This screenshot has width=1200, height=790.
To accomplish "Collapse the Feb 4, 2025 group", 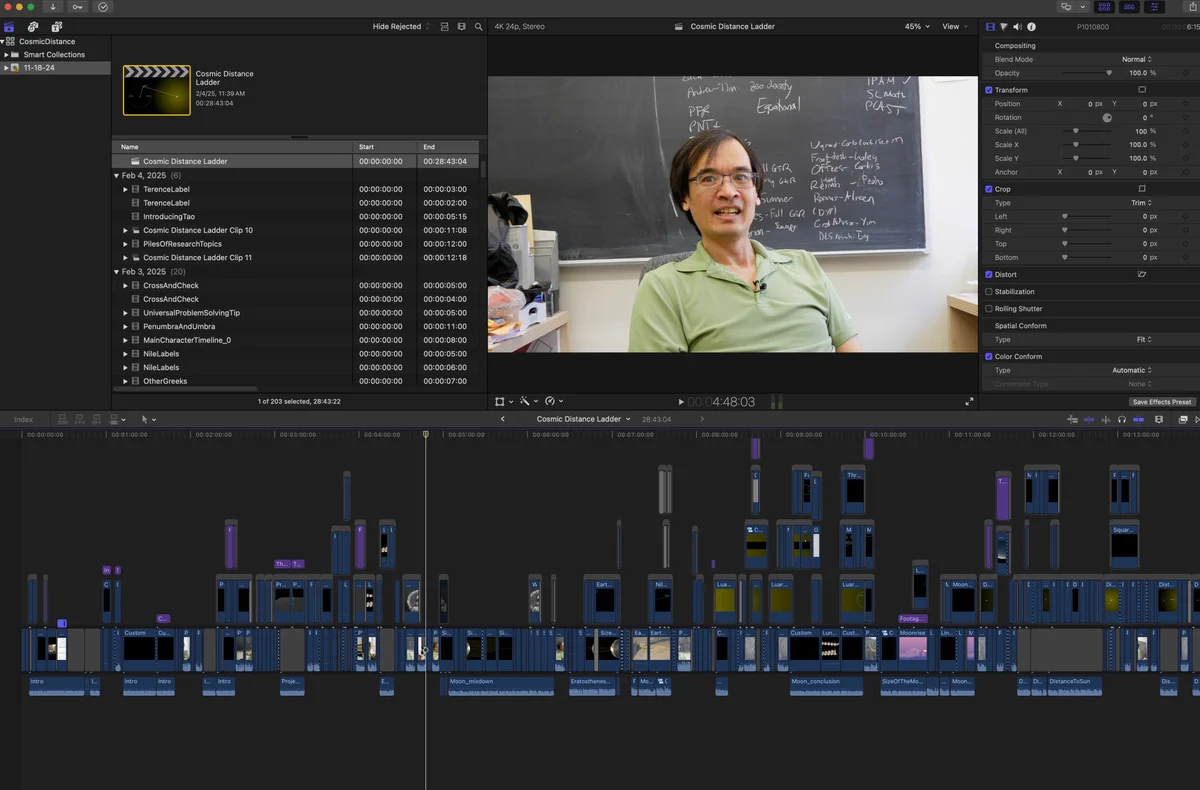I will pyautogui.click(x=116, y=175).
